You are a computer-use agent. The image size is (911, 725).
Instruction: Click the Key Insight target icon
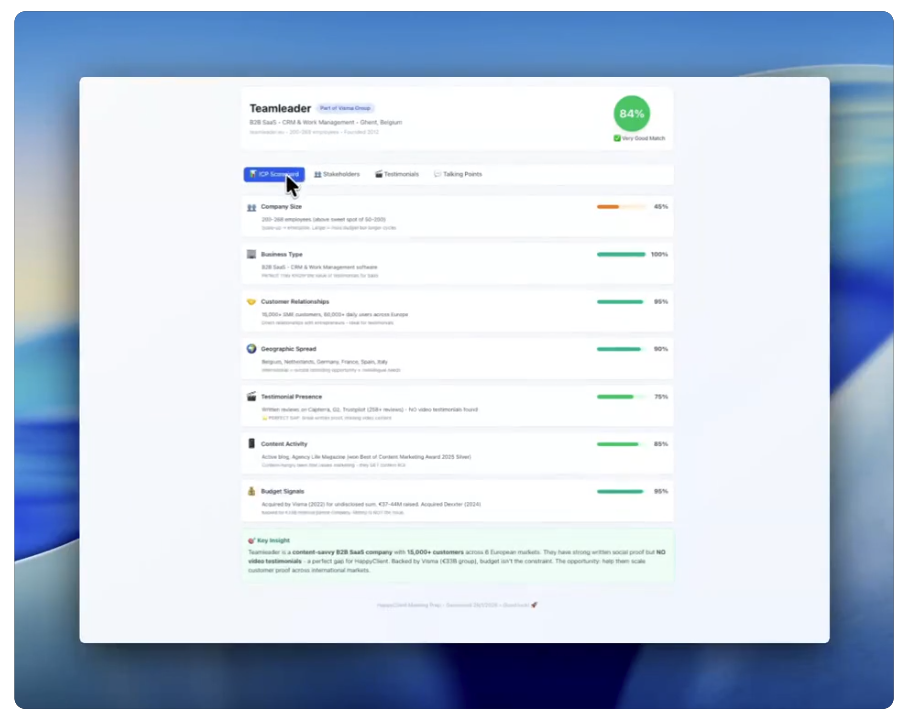point(250,540)
